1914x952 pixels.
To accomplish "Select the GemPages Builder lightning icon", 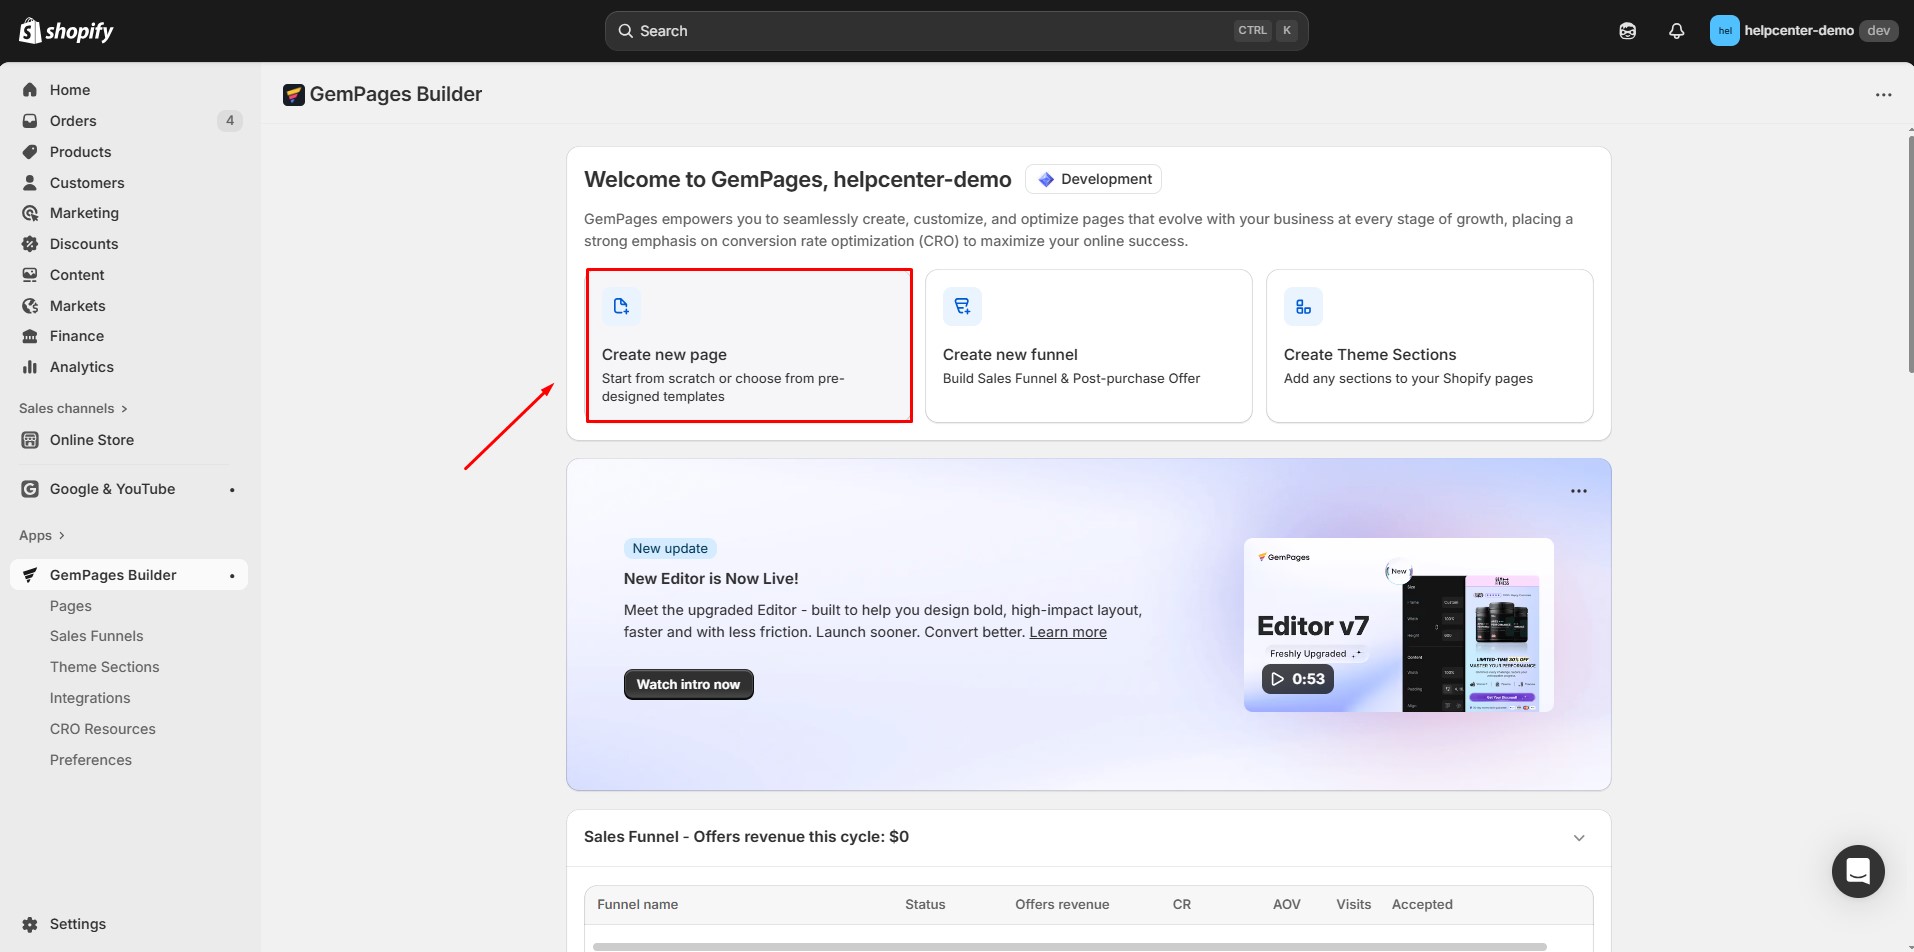I will tap(29, 574).
